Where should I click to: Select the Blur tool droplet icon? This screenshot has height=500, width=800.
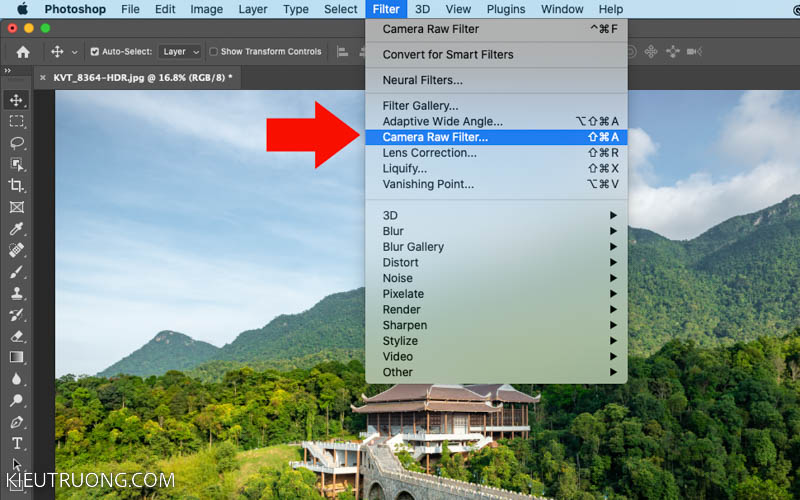tap(16, 379)
